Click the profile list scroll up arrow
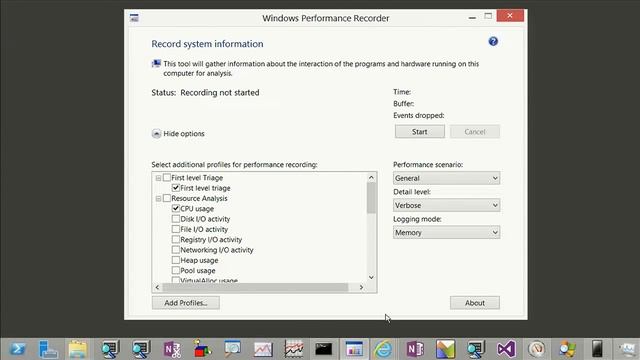 [x=371, y=177]
